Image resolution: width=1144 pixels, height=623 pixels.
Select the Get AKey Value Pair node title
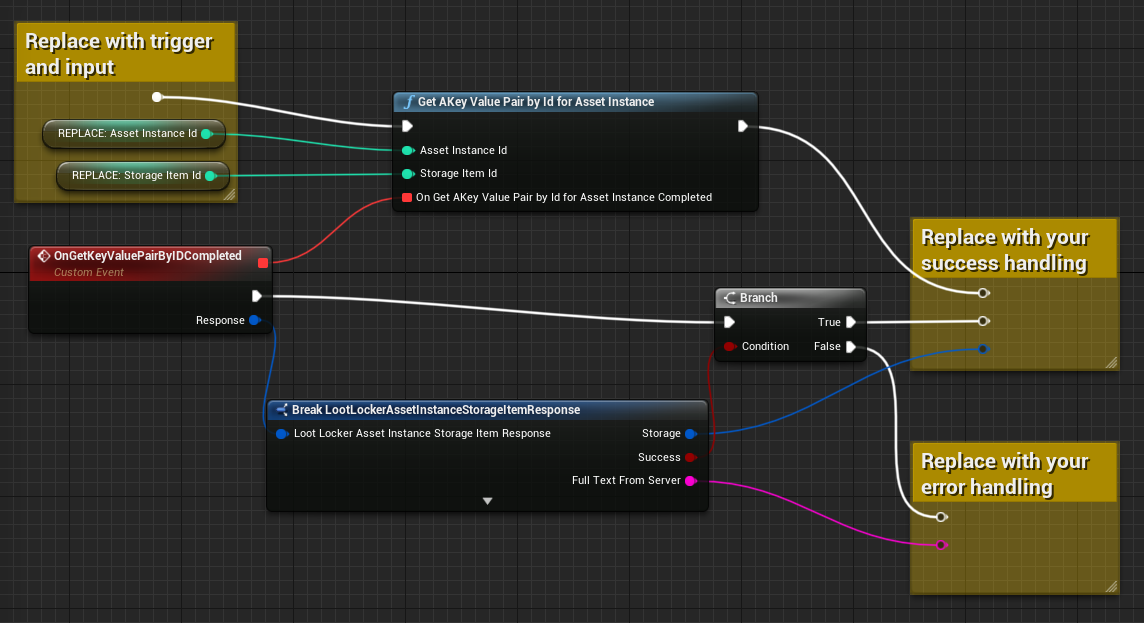[x=536, y=102]
